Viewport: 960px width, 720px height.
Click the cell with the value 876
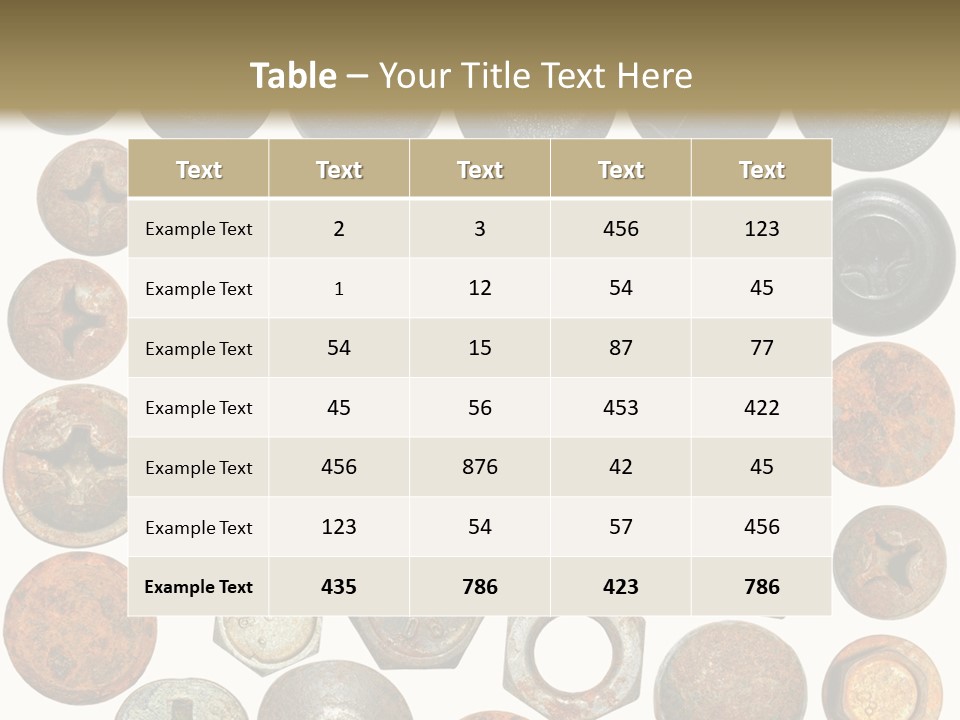coord(480,467)
